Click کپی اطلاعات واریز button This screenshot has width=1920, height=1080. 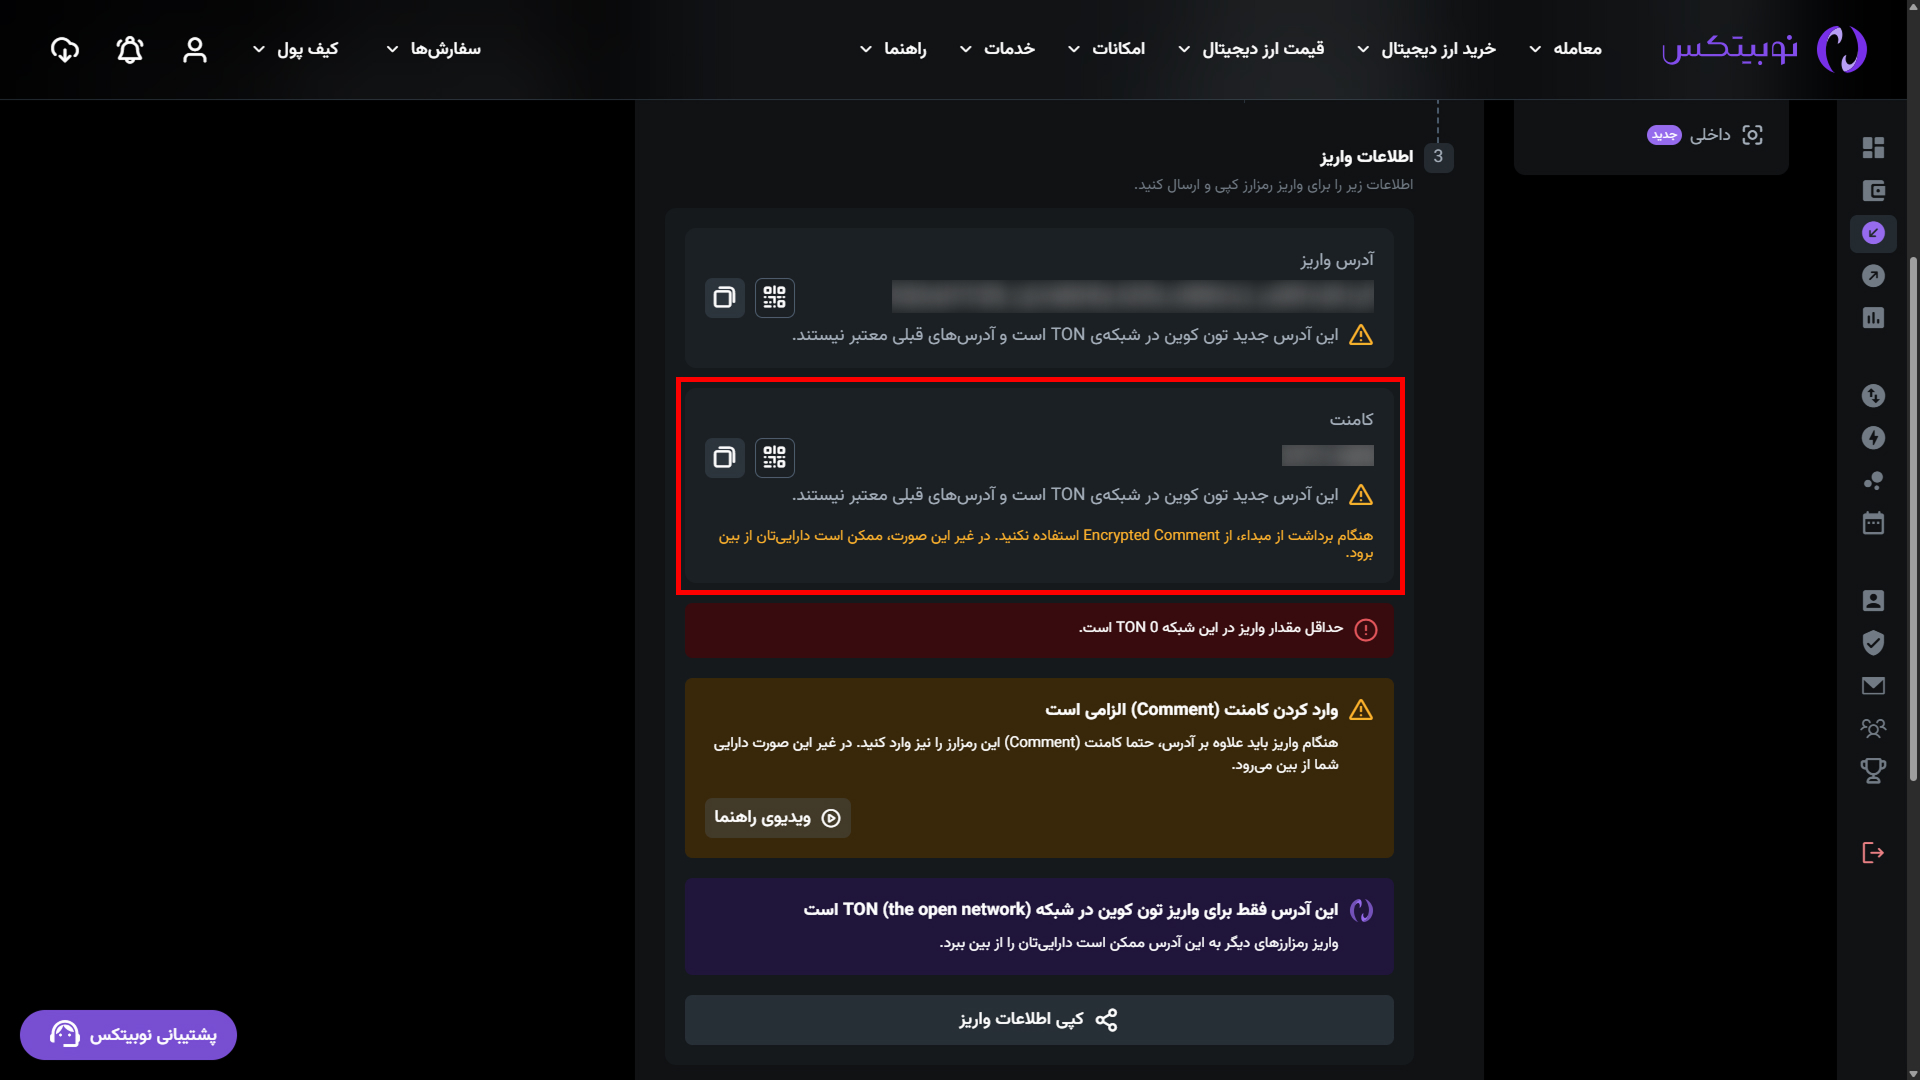pos(1039,1020)
